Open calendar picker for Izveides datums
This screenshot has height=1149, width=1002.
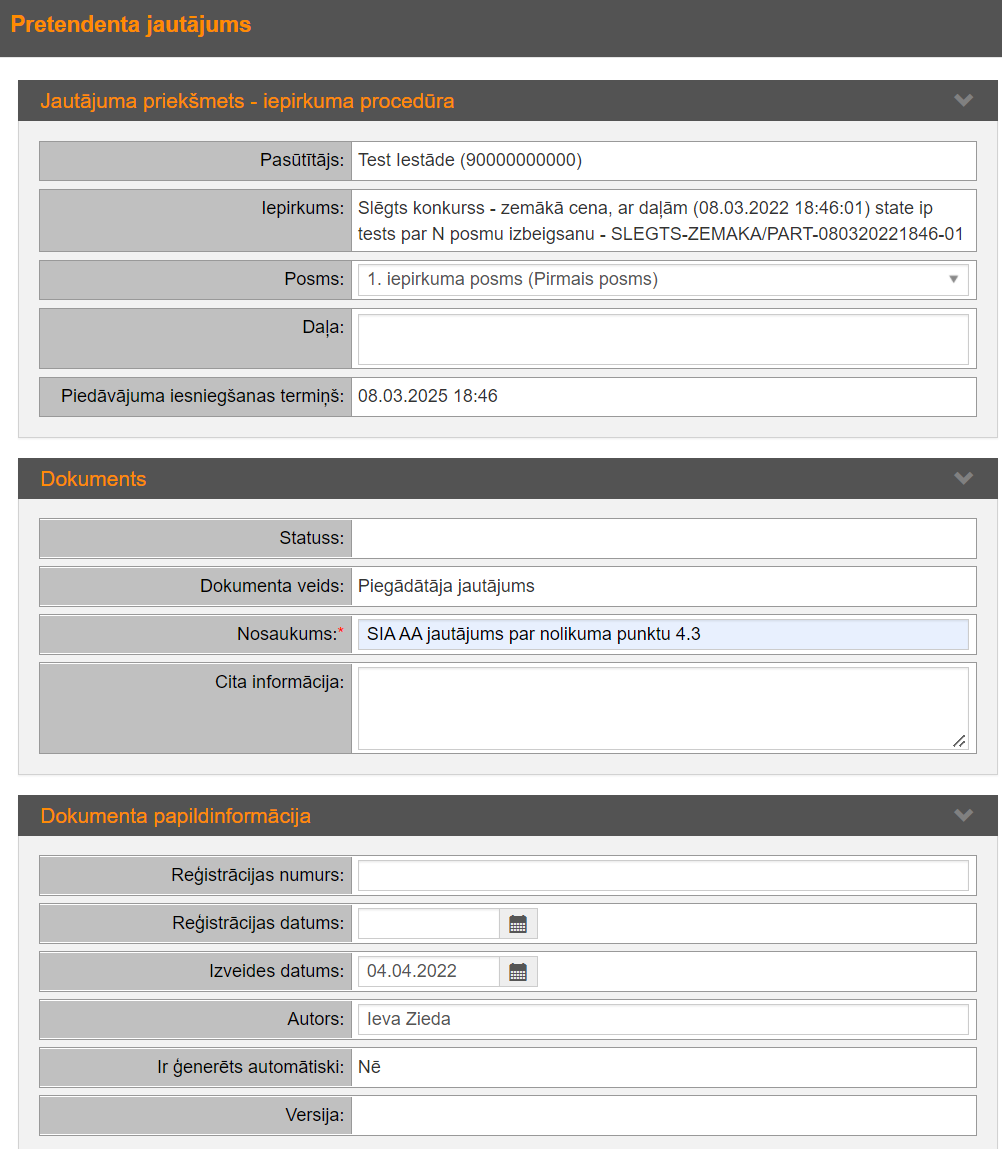click(x=518, y=972)
